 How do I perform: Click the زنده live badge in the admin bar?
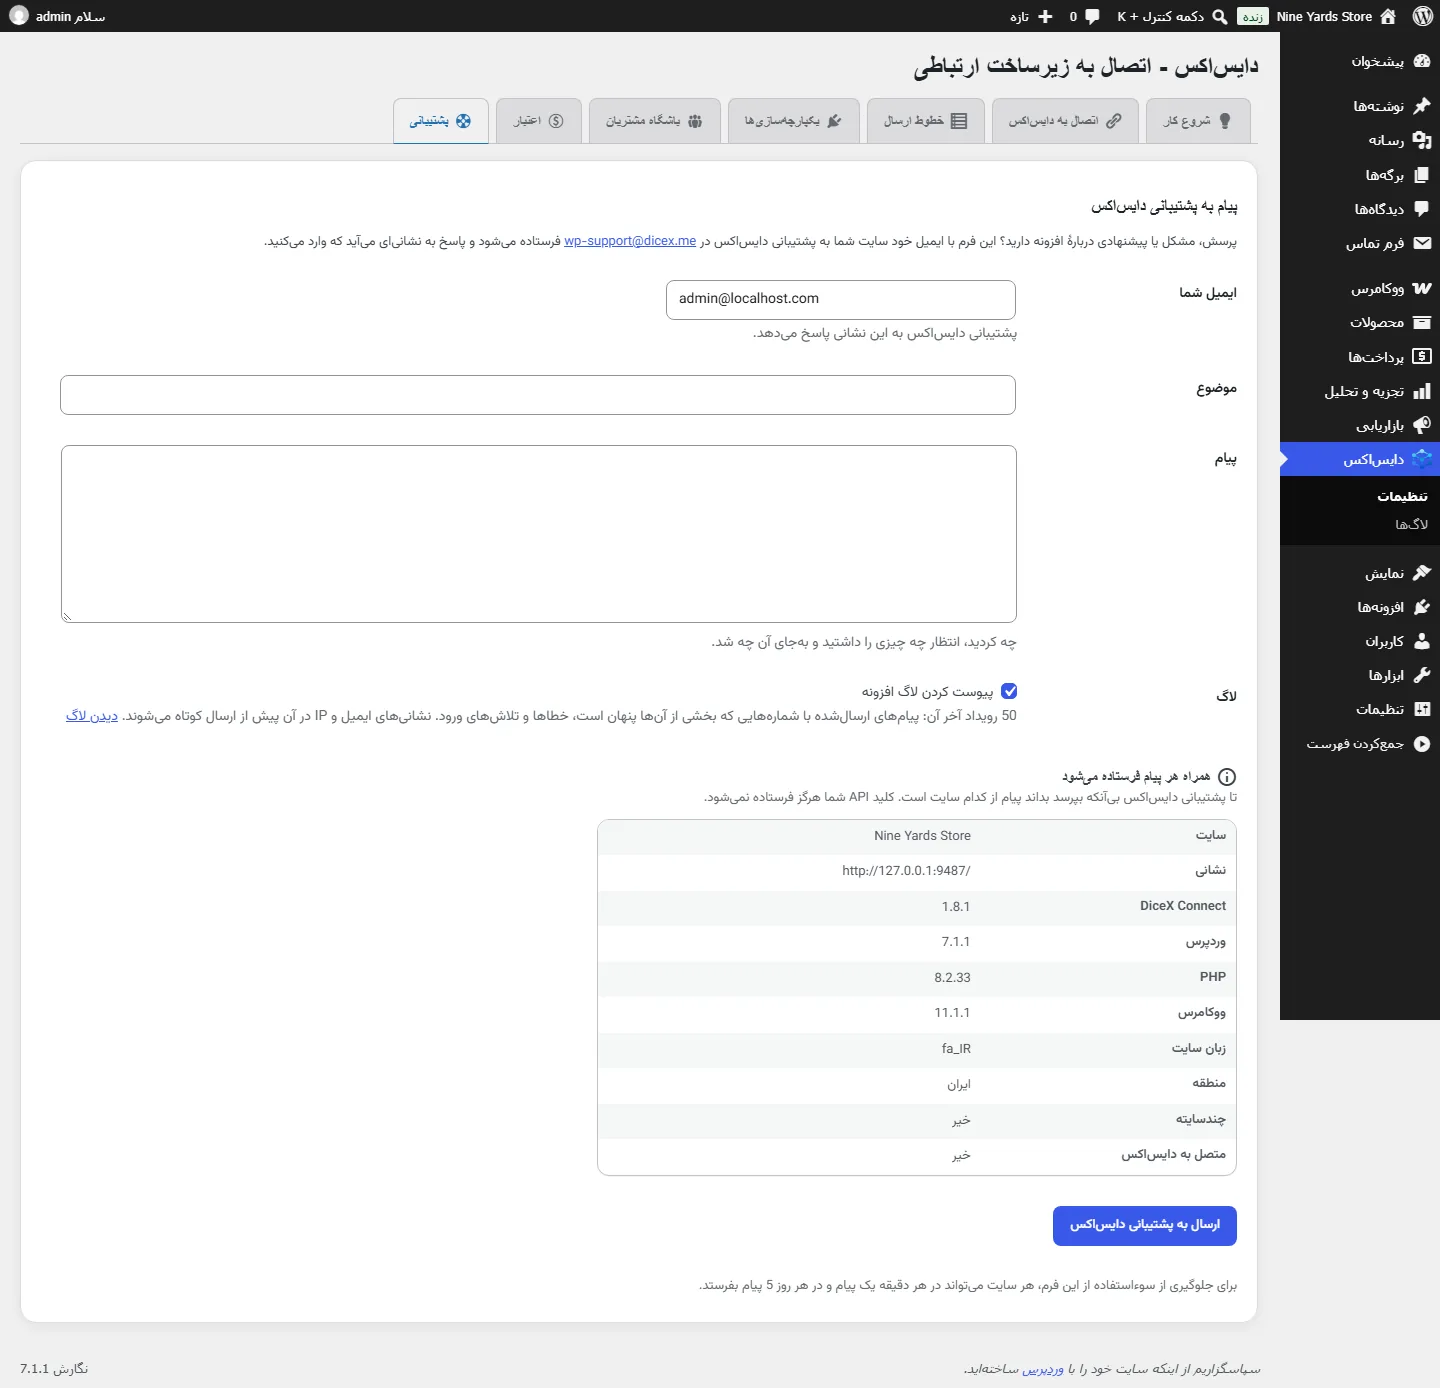1253,17
